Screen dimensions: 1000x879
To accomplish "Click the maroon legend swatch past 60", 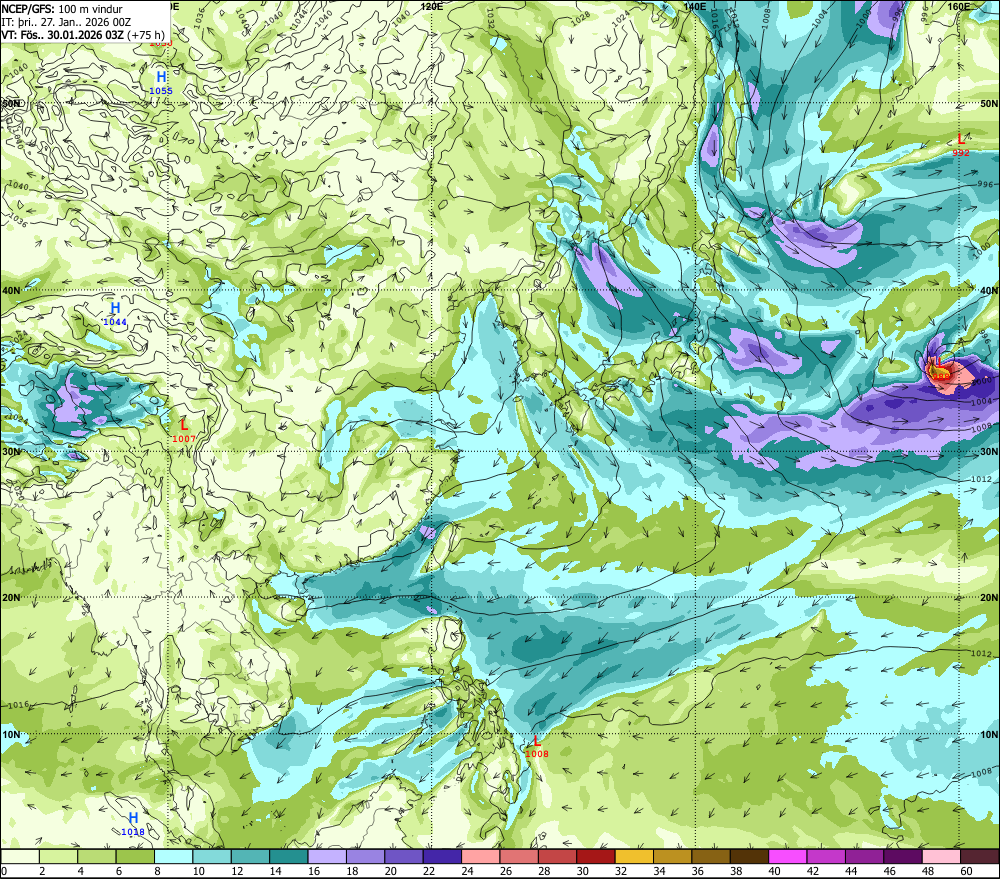I will (x=979, y=857).
